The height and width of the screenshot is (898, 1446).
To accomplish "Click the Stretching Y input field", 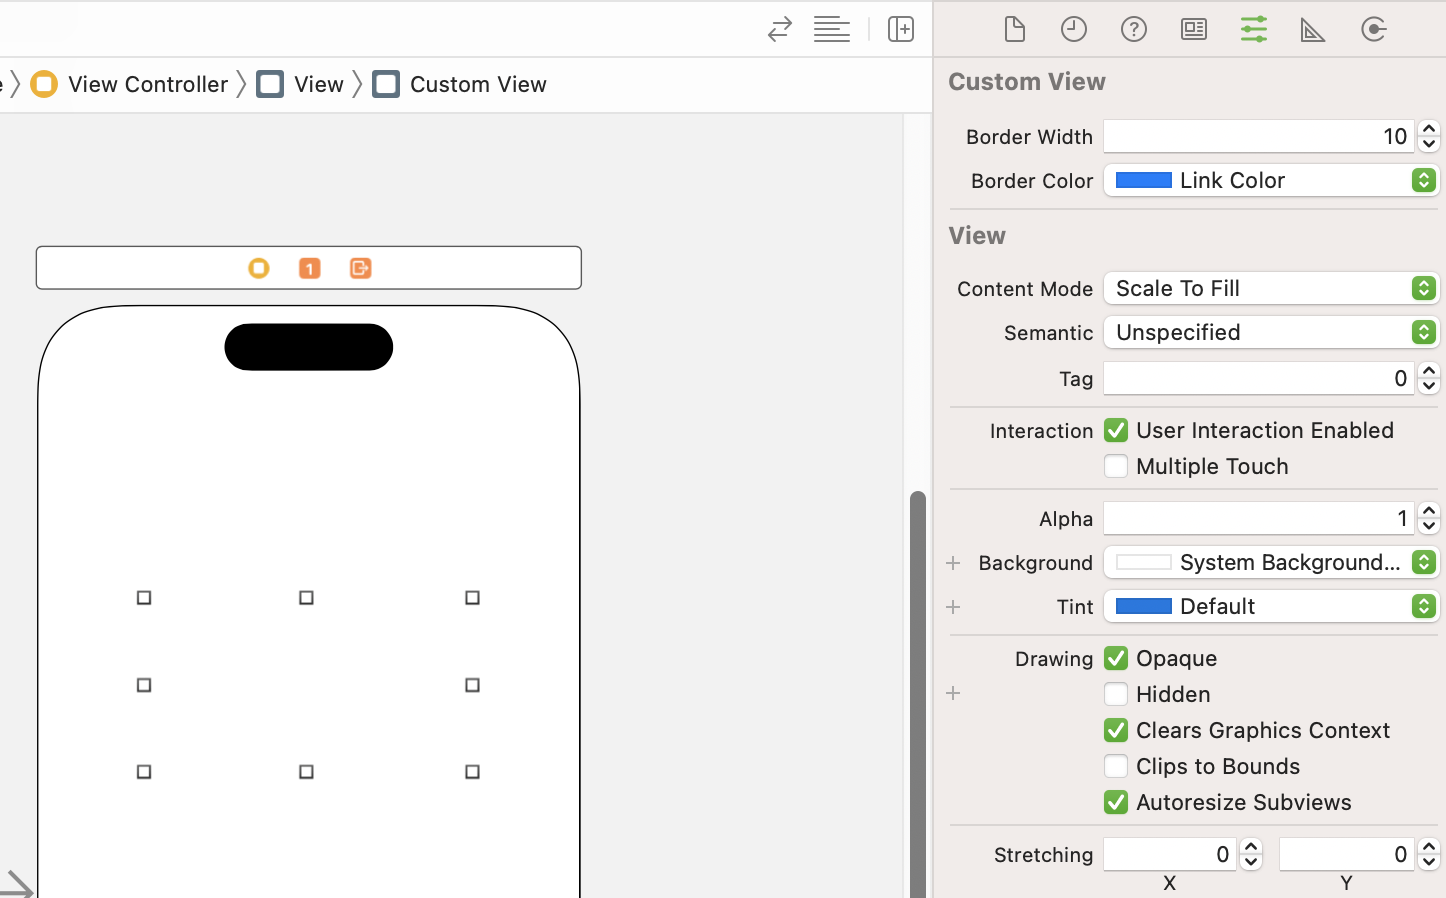I will pos(1346,855).
